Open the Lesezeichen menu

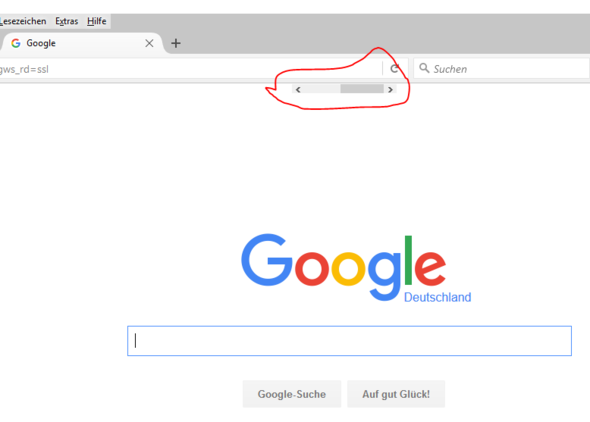pyautogui.click(x=23, y=21)
